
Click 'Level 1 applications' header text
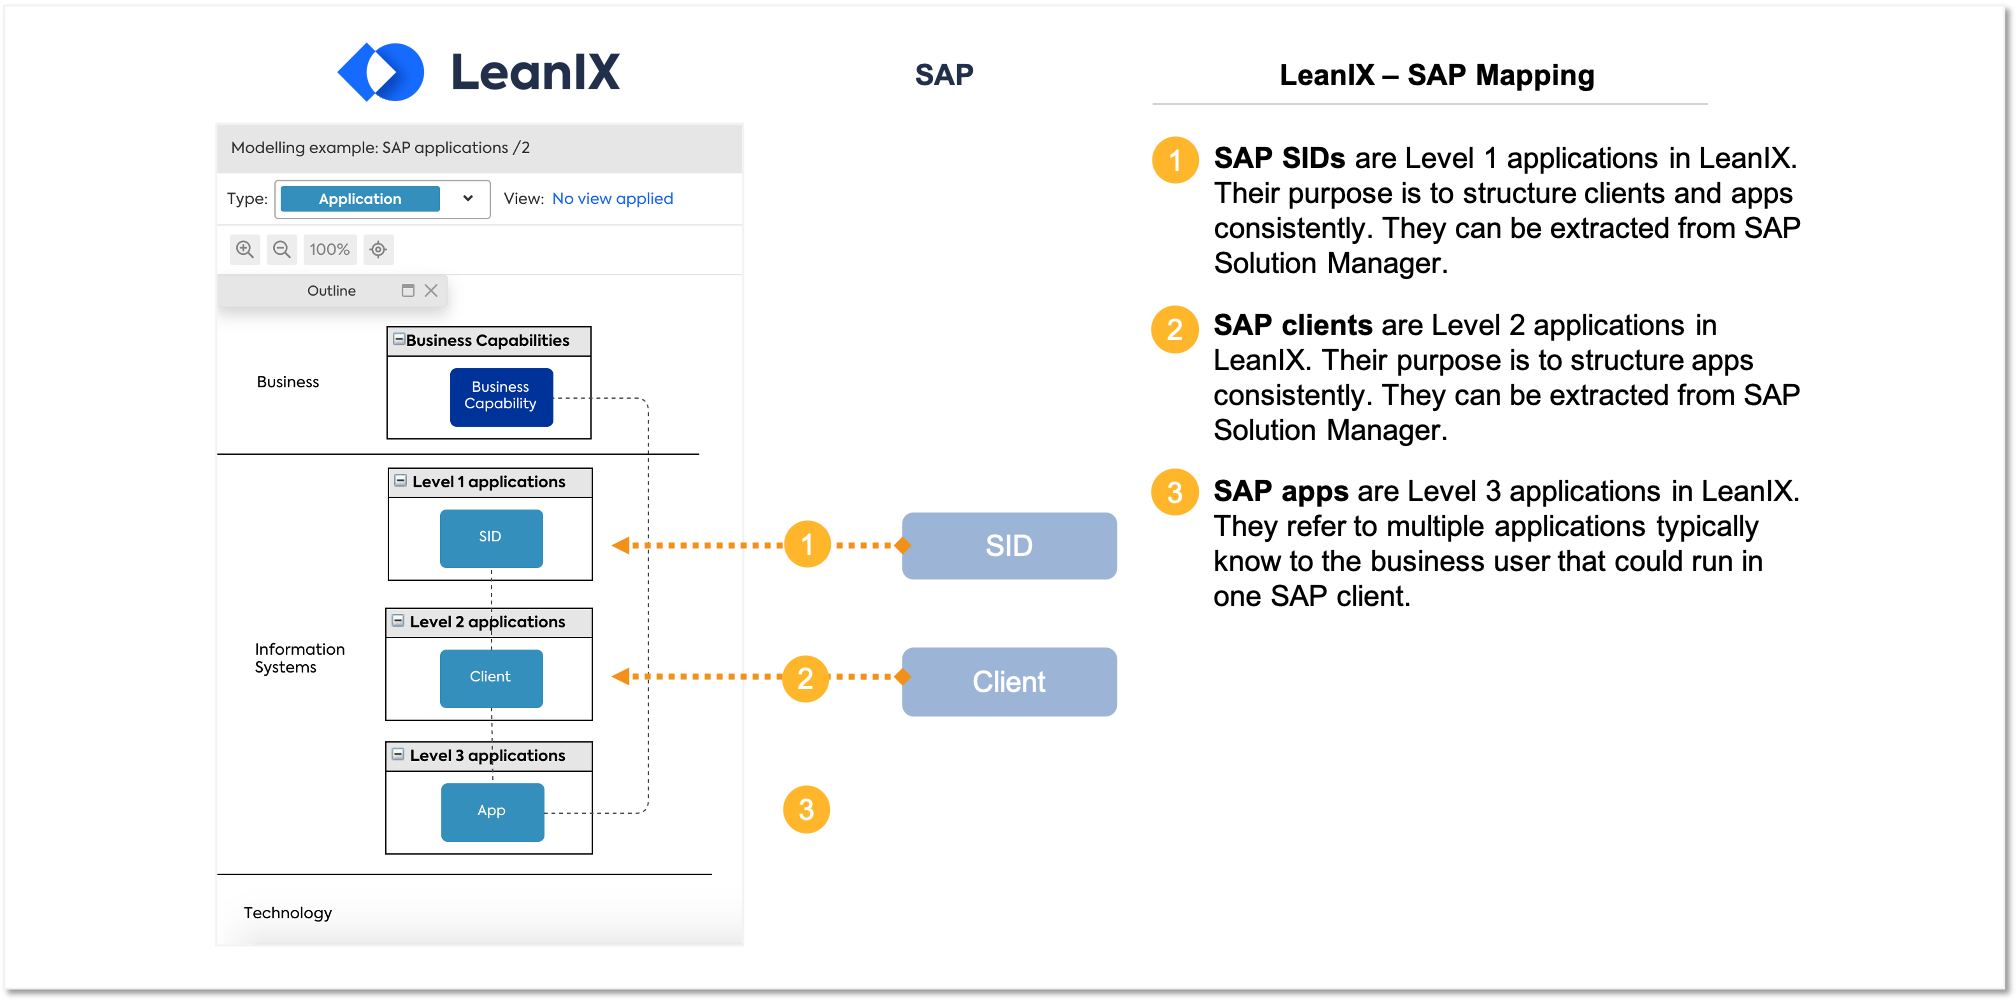click(x=489, y=482)
